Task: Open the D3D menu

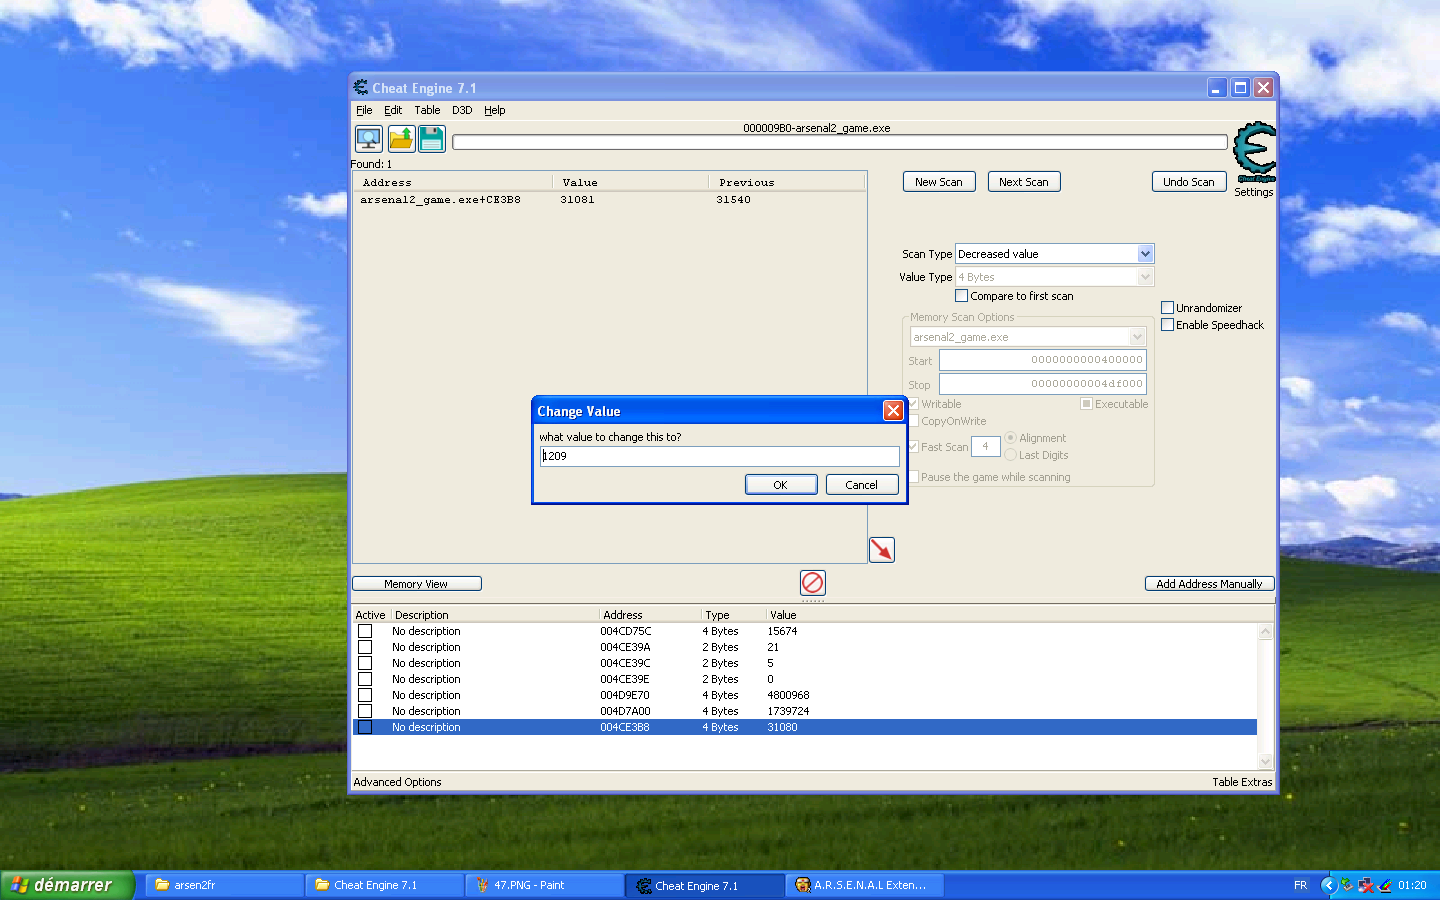Action: click(462, 110)
